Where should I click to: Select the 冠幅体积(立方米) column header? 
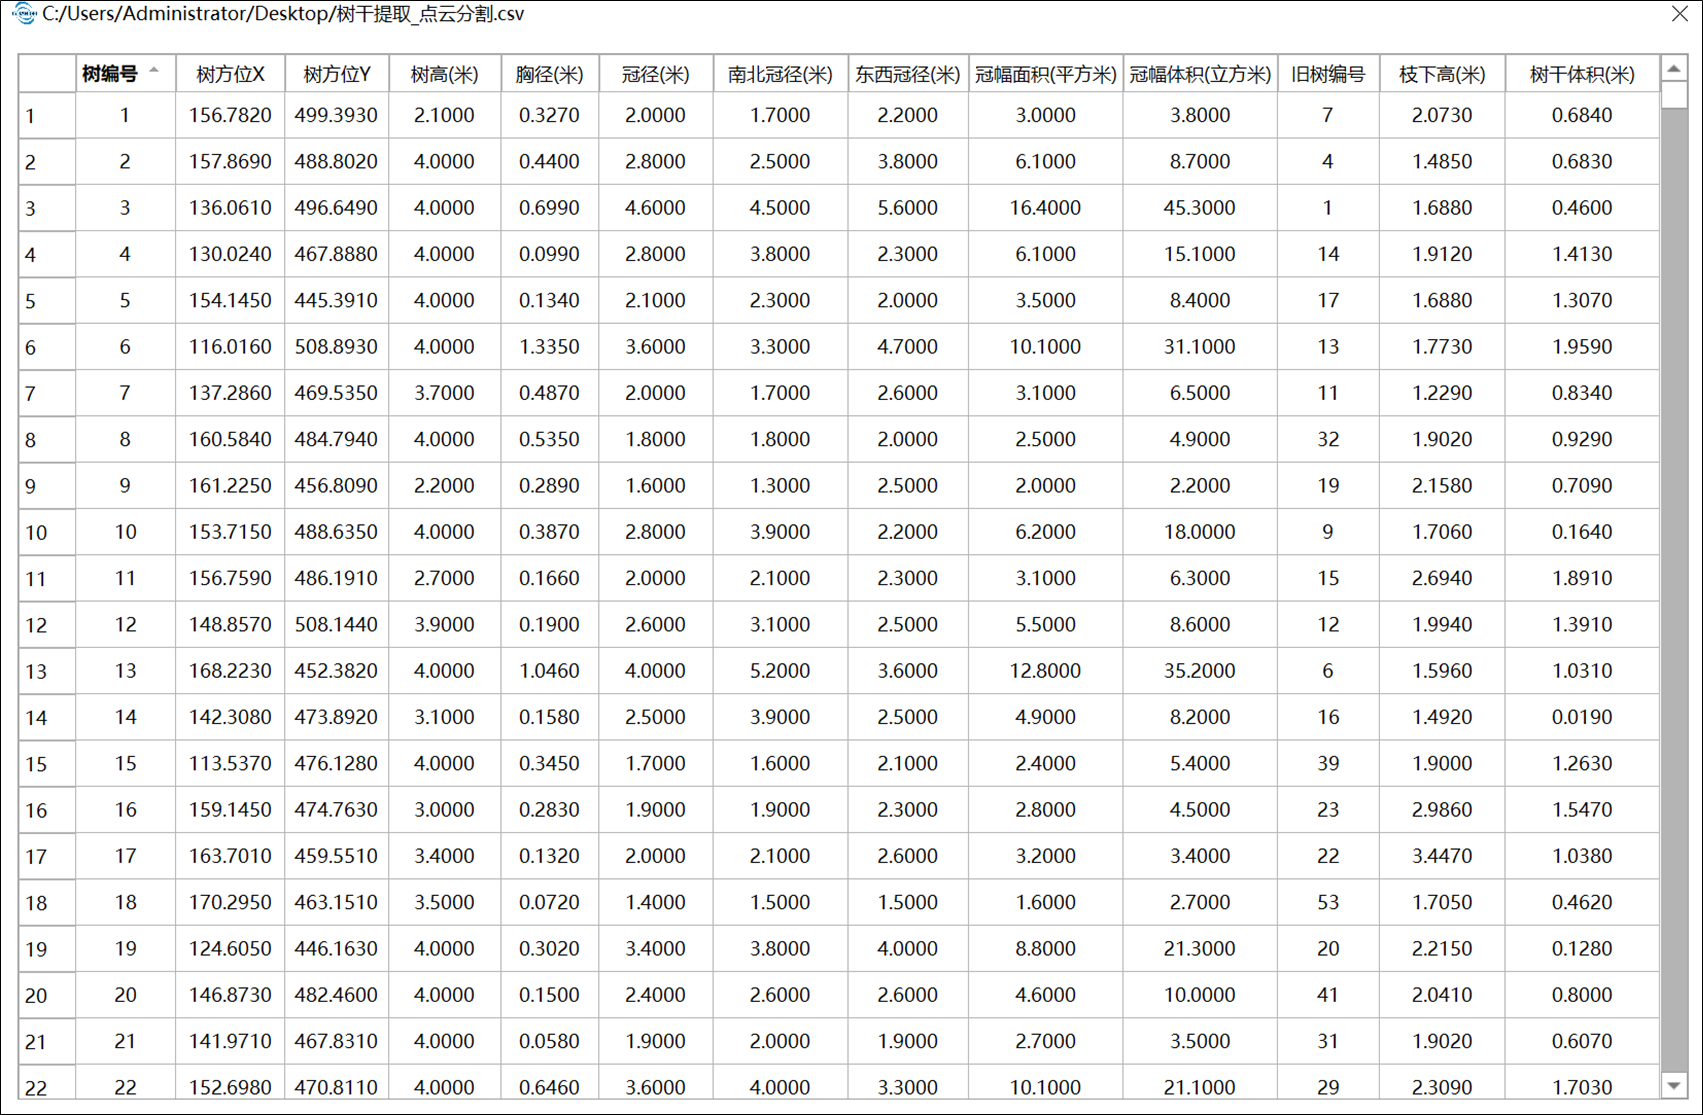coord(1200,74)
